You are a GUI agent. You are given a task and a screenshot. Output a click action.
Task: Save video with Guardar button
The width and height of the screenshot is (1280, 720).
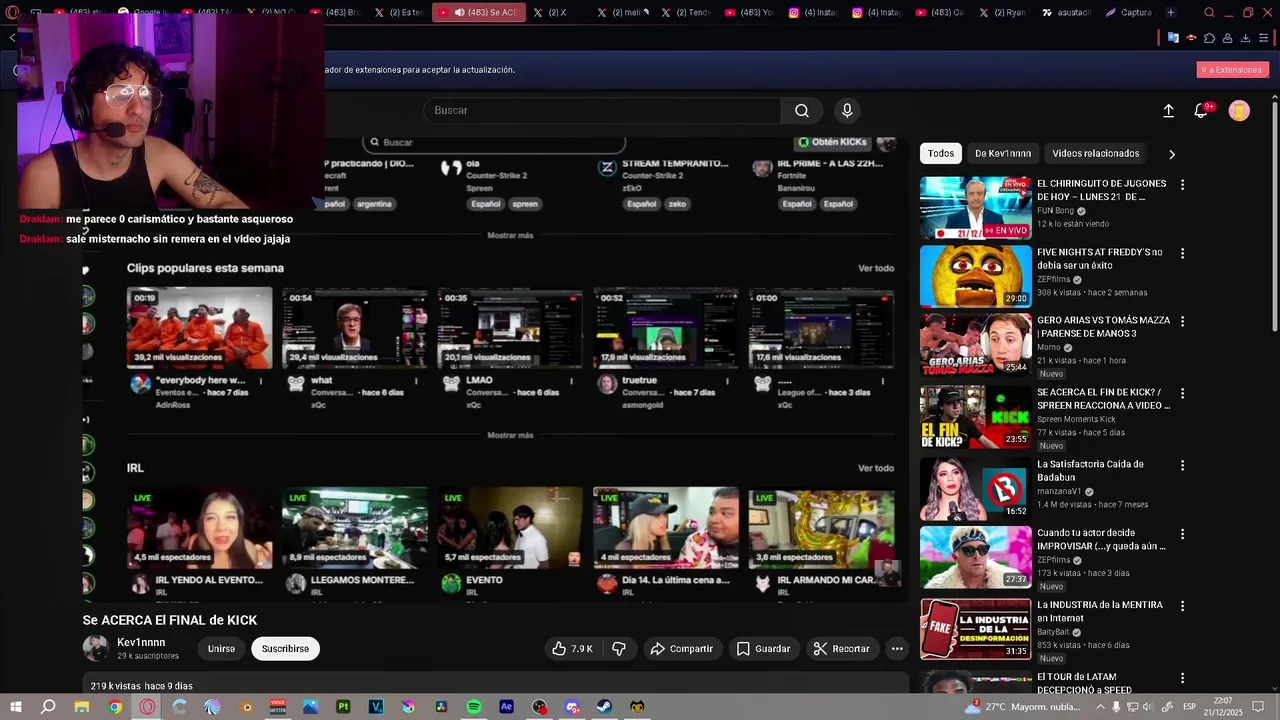click(763, 649)
